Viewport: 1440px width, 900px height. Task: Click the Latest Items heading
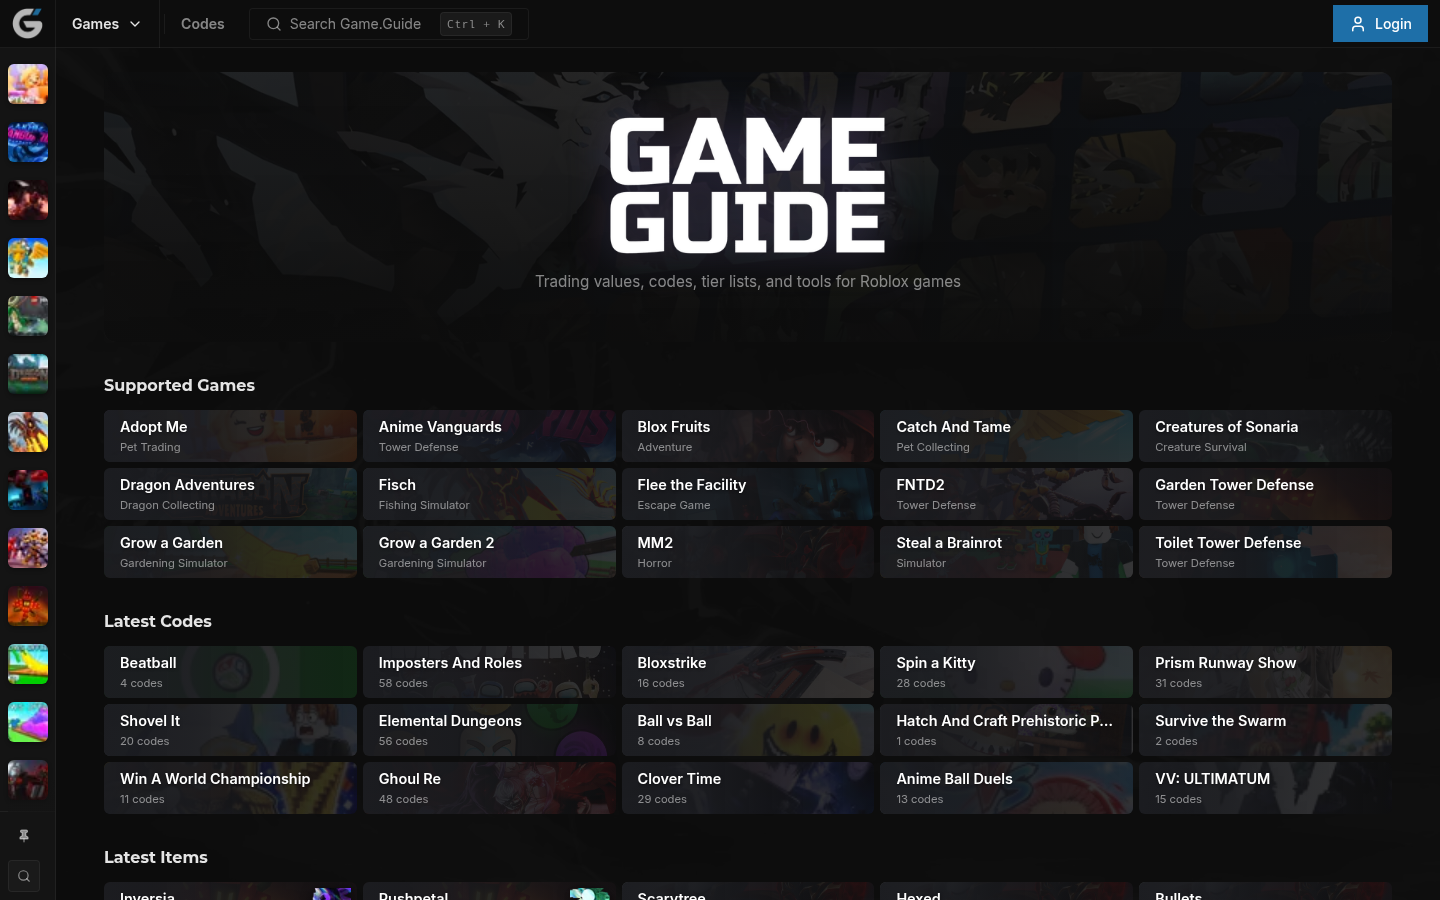pos(156,857)
